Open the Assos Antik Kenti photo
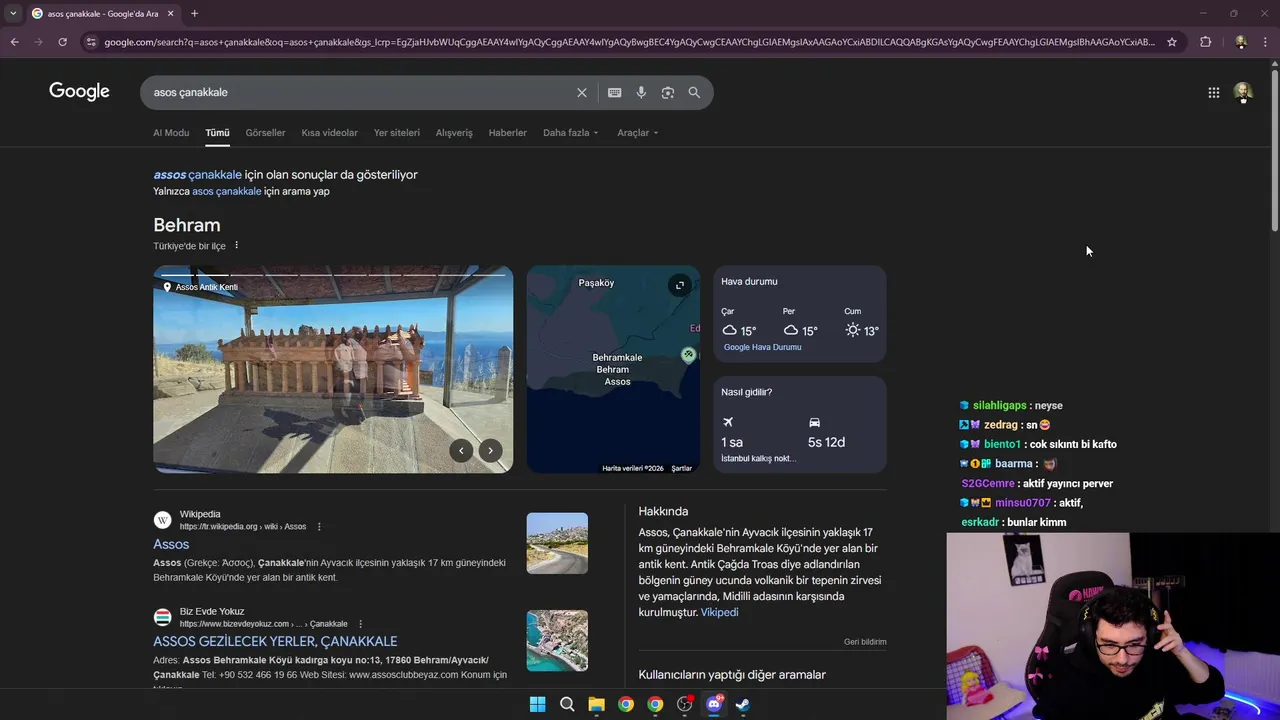This screenshot has height=720, width=1280. 333,369
